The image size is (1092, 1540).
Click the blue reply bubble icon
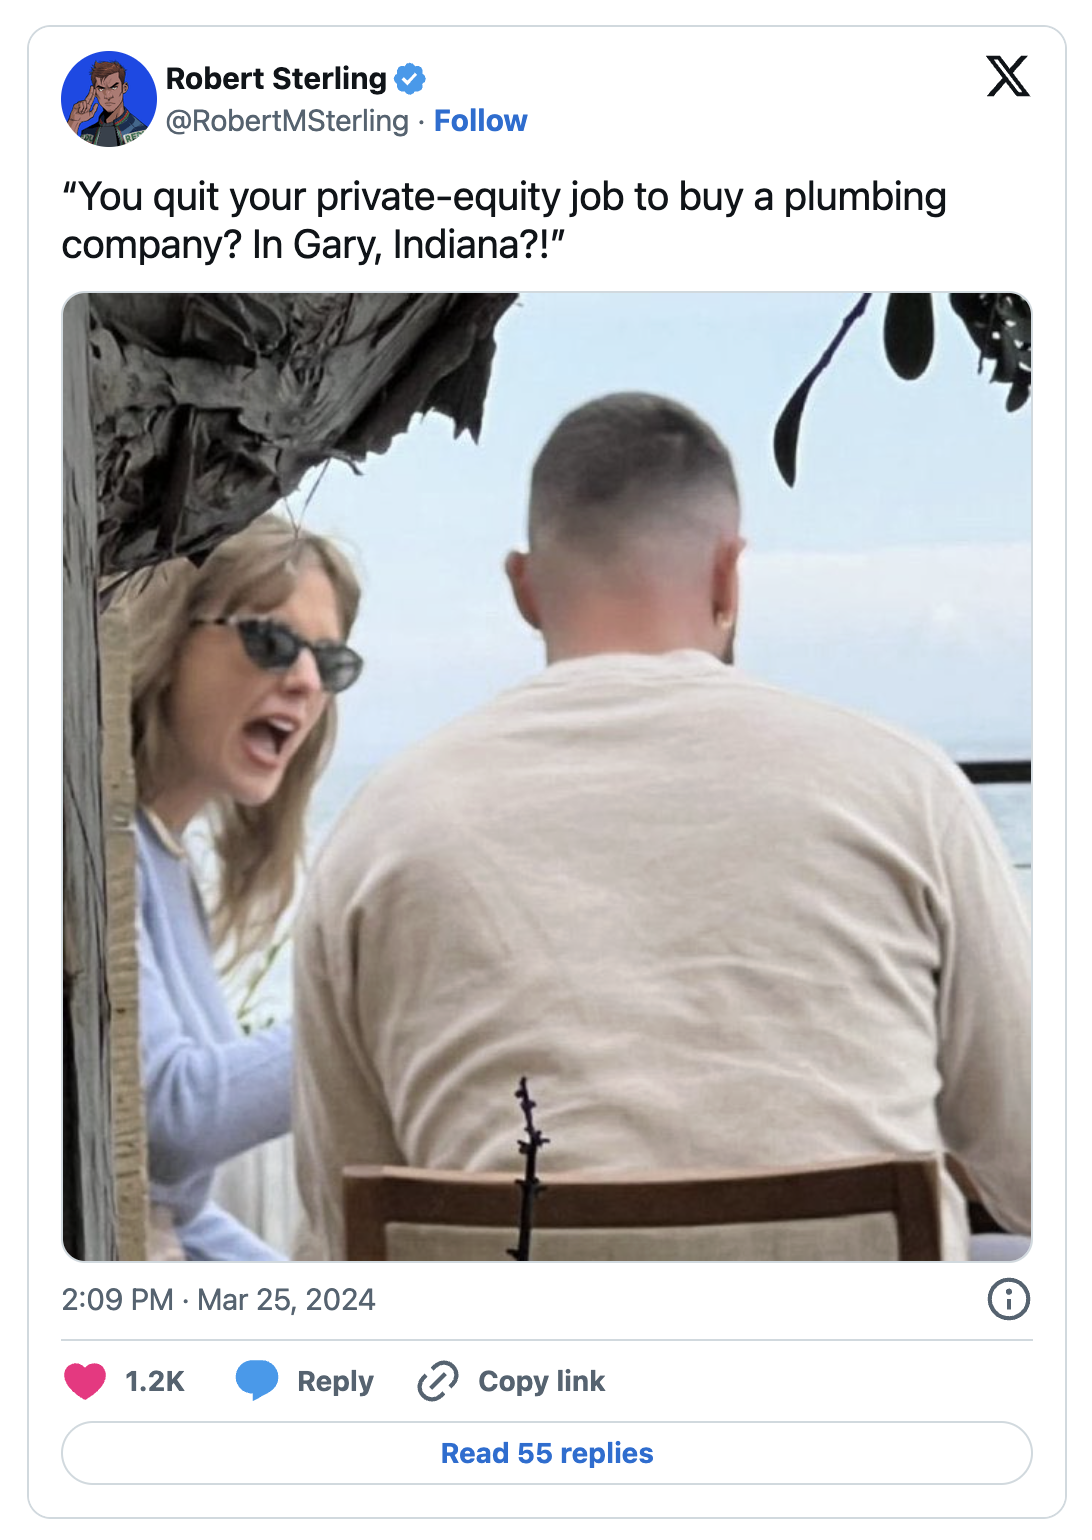click(x=257, y=1380)
